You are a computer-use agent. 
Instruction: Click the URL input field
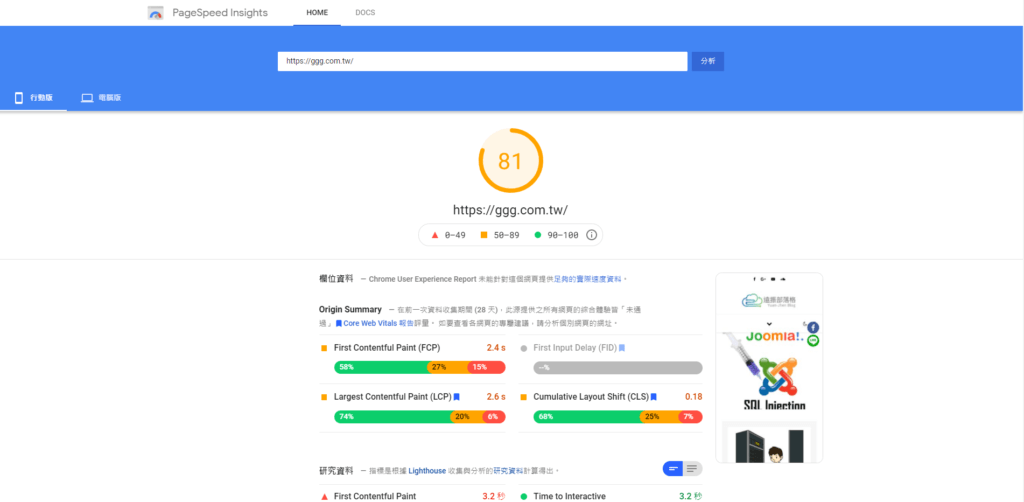483,61
